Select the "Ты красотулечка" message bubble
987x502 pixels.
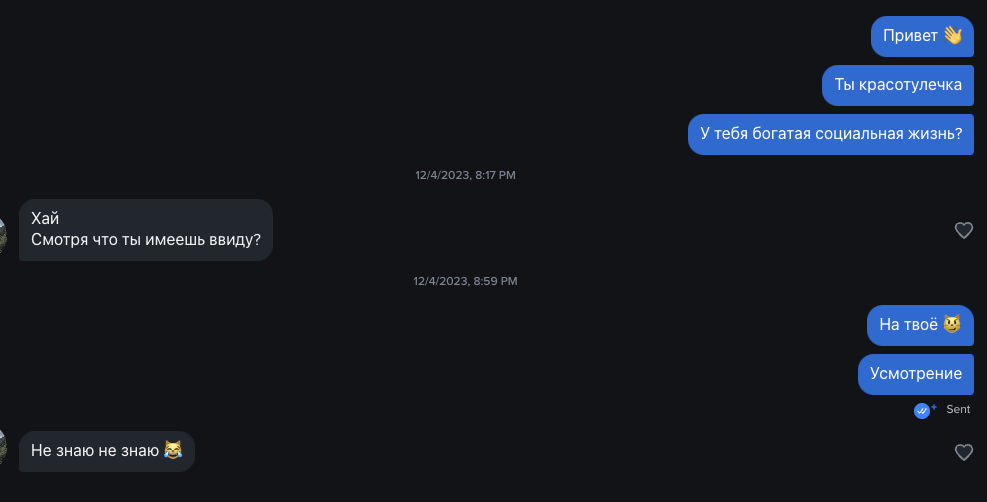897,85
